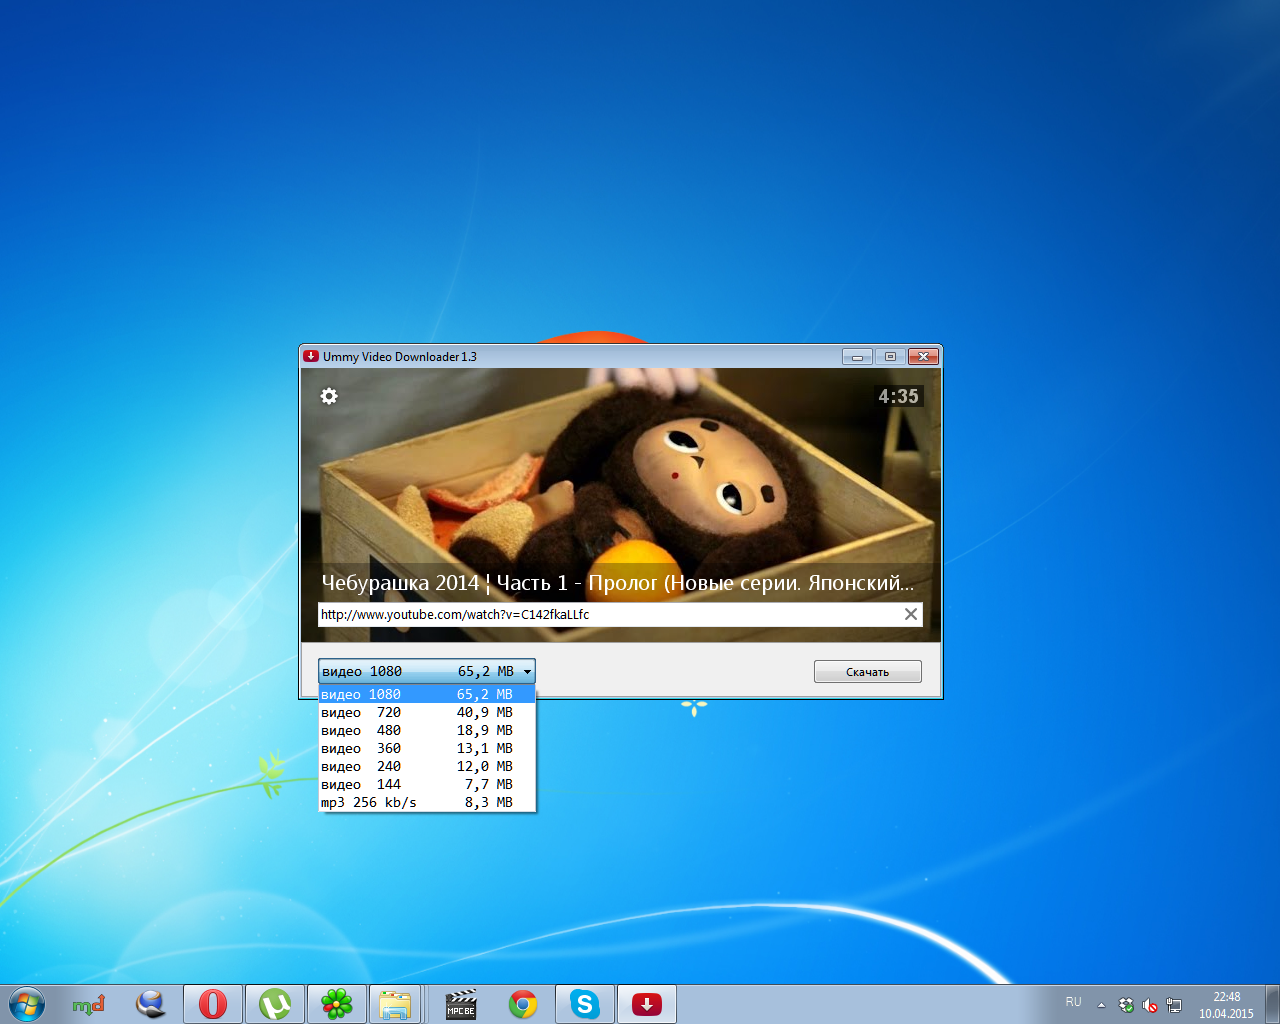Open the globe magnifier taskbar icon
The width and height of the screenshot is (1280, 1024).
click(x=151, y=1004)
